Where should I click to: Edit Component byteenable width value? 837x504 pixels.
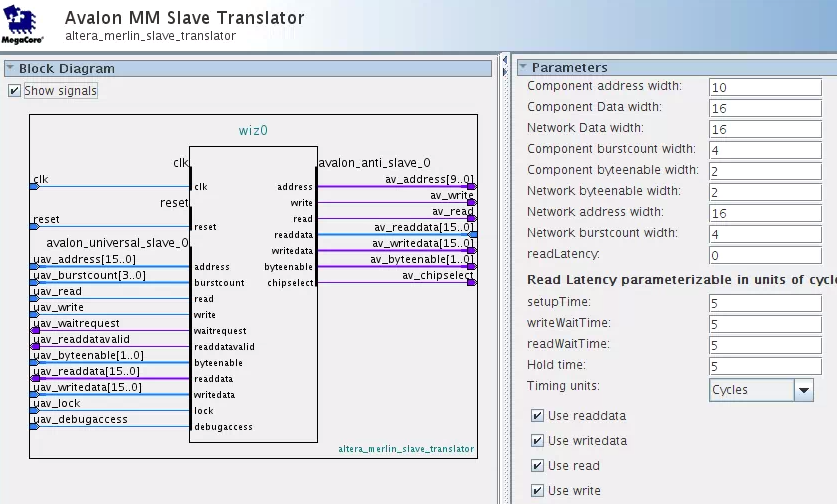point(765,171)
